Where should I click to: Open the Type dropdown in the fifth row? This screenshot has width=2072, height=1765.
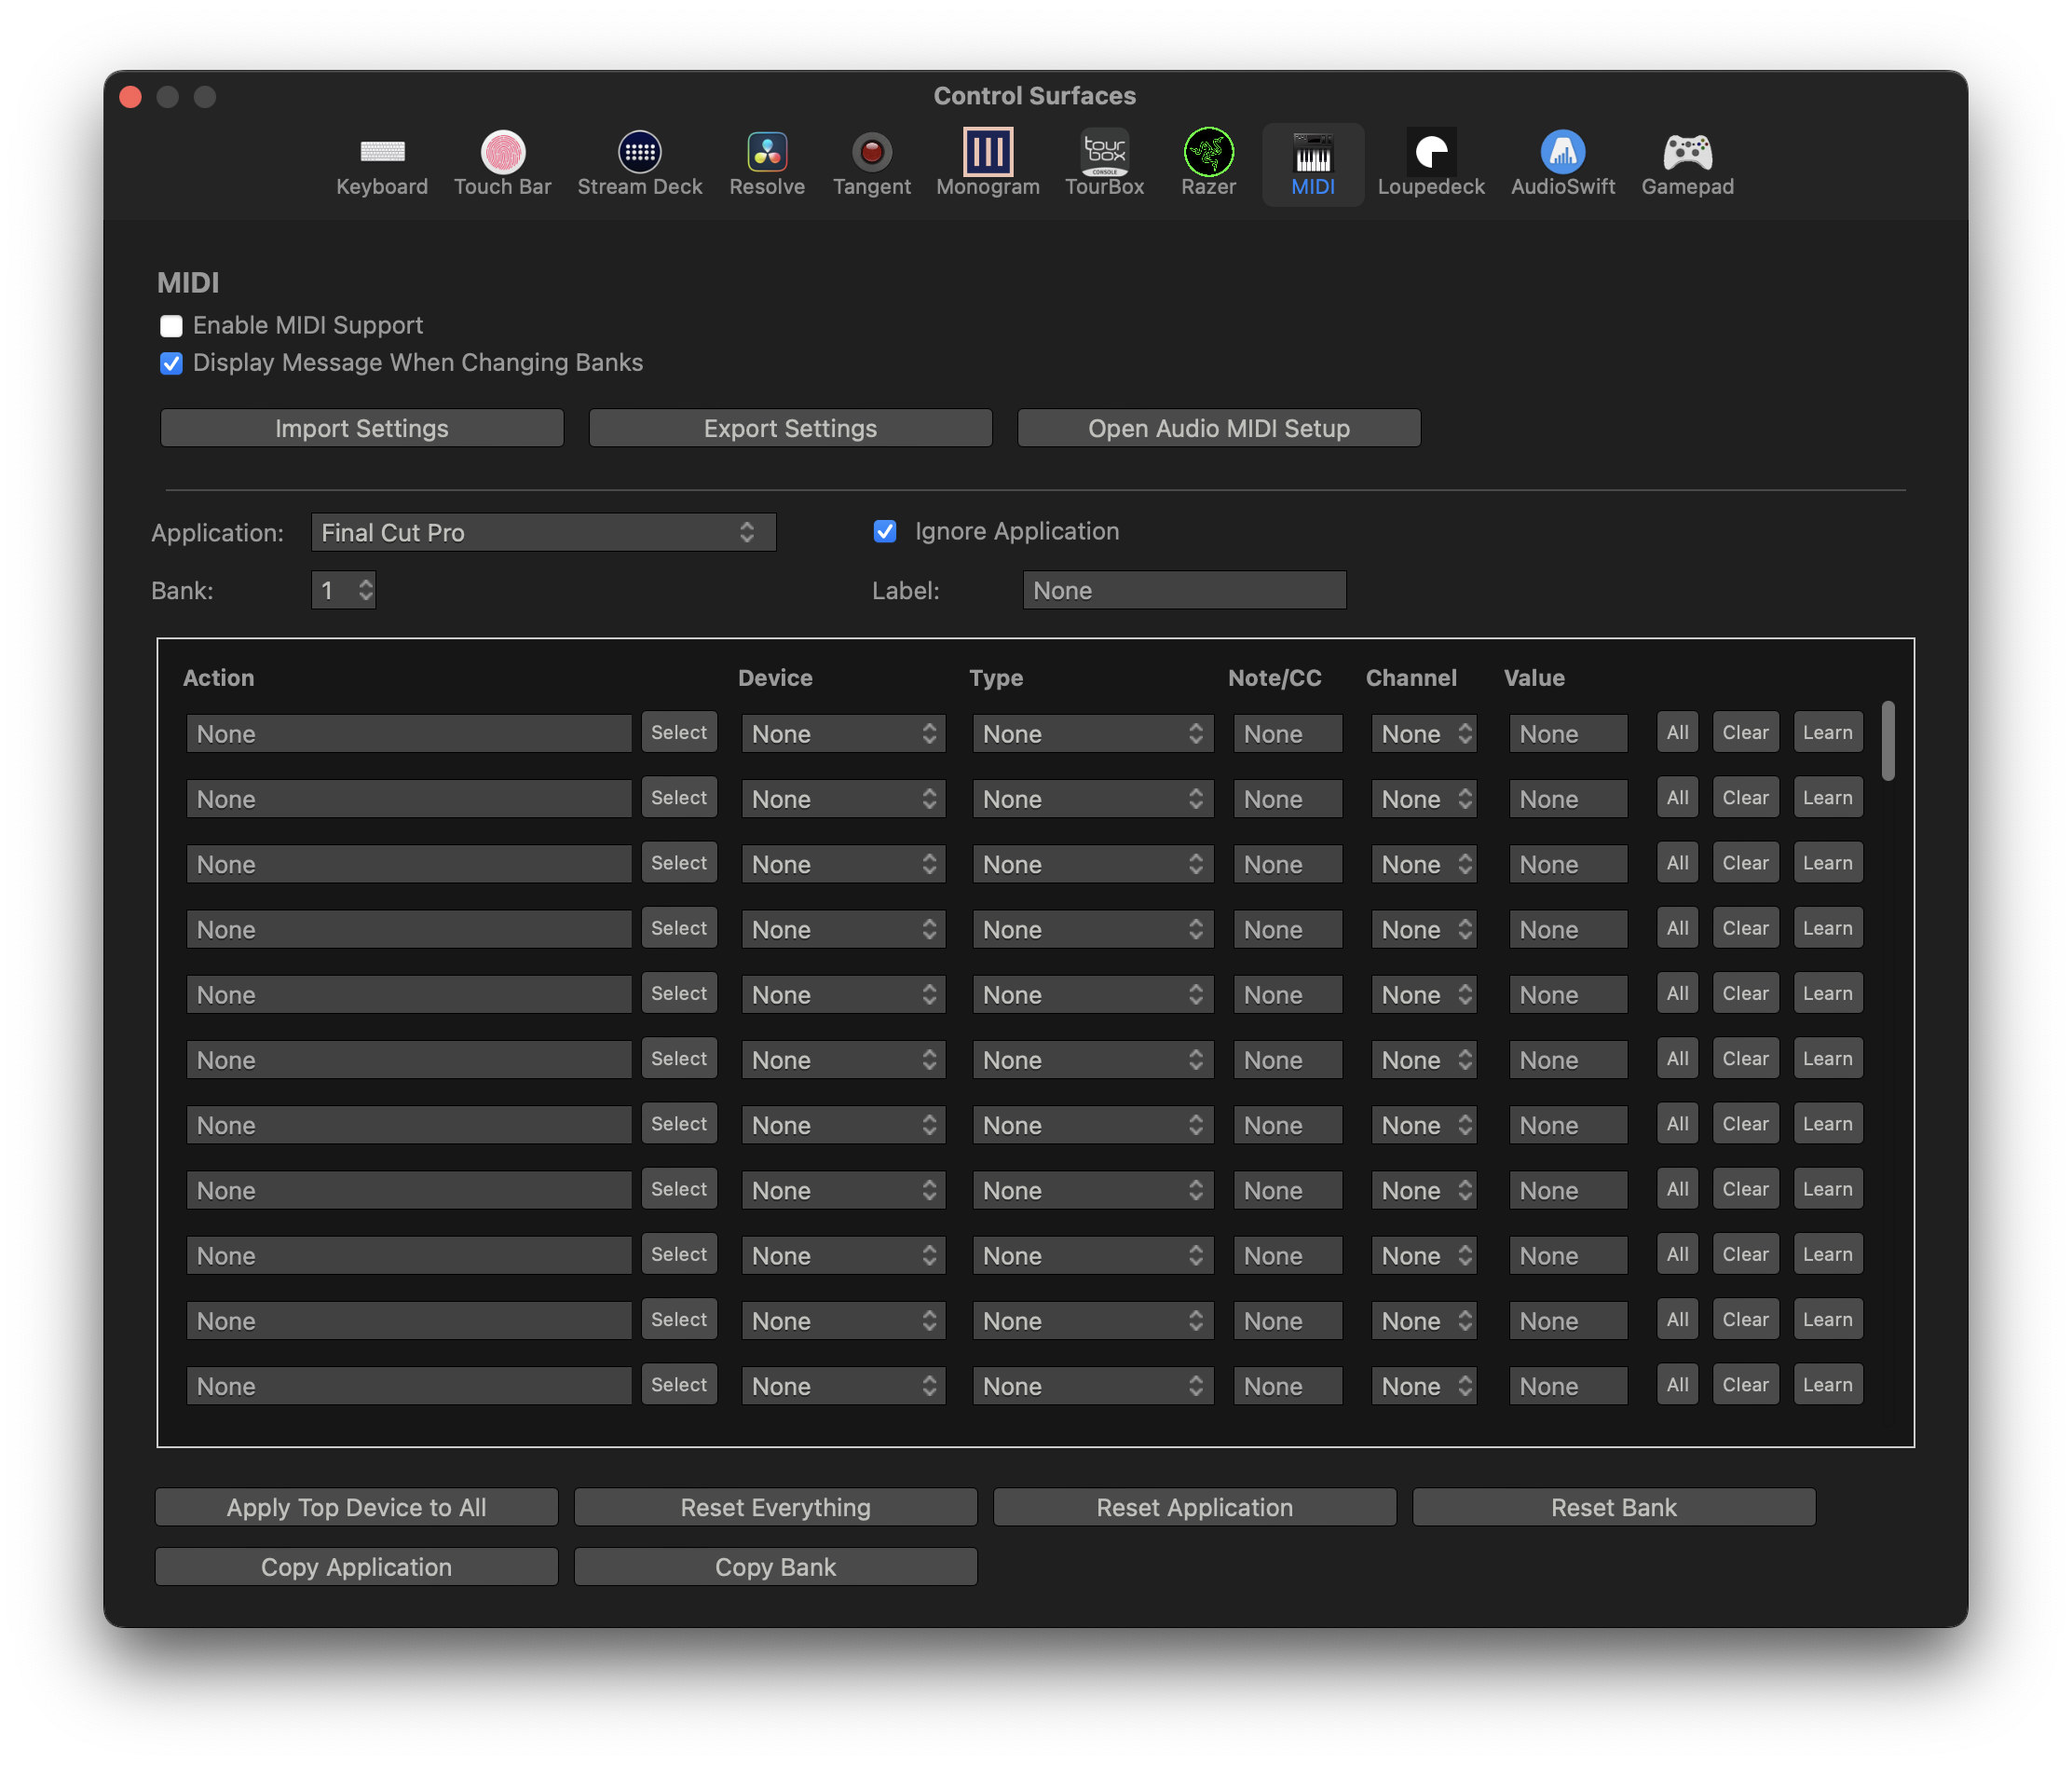[1092, 995]
